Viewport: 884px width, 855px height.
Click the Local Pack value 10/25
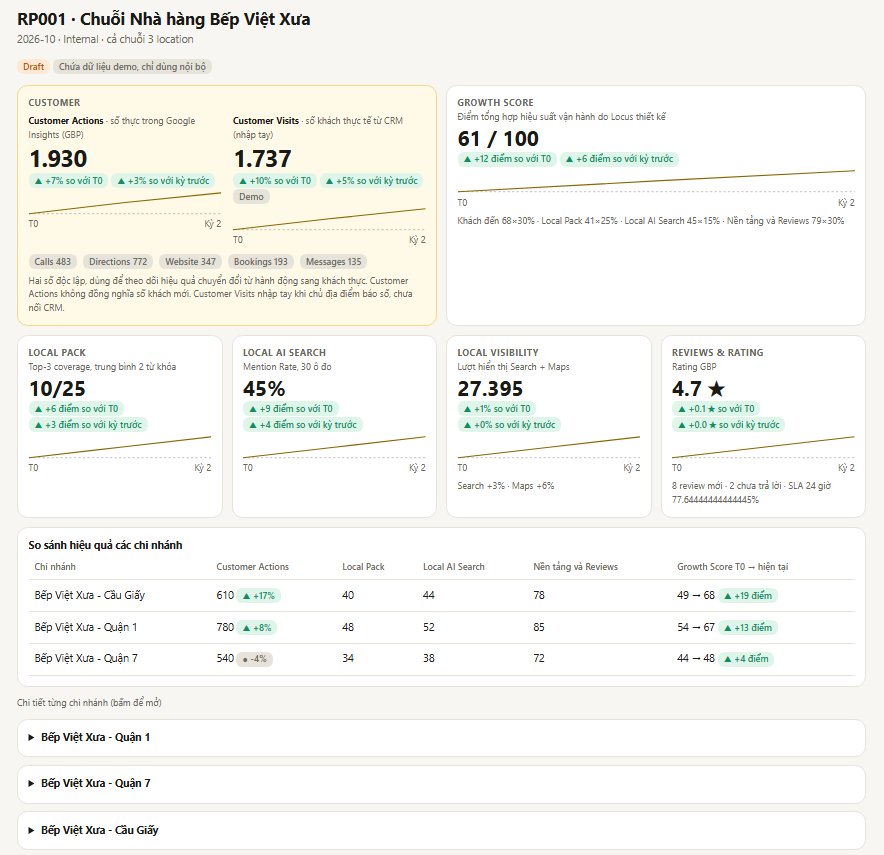(x=57, y=389)
